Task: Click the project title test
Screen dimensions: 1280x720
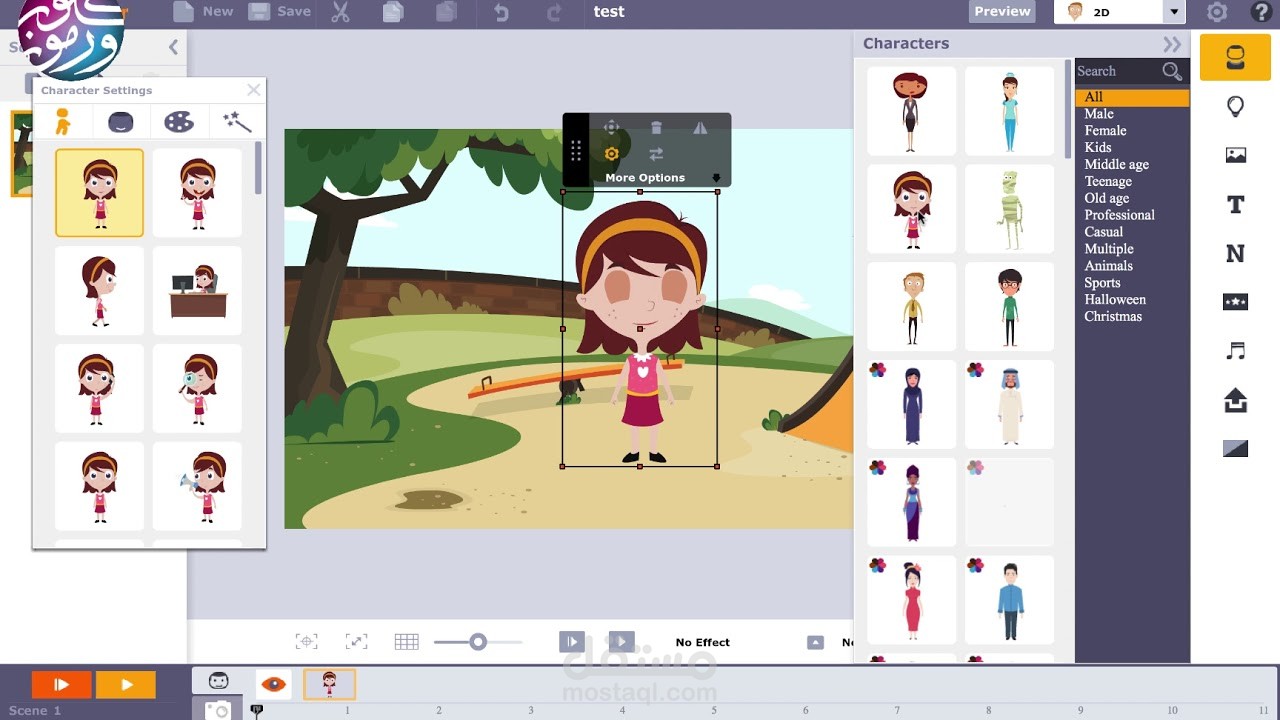Action: coord(608,12)
